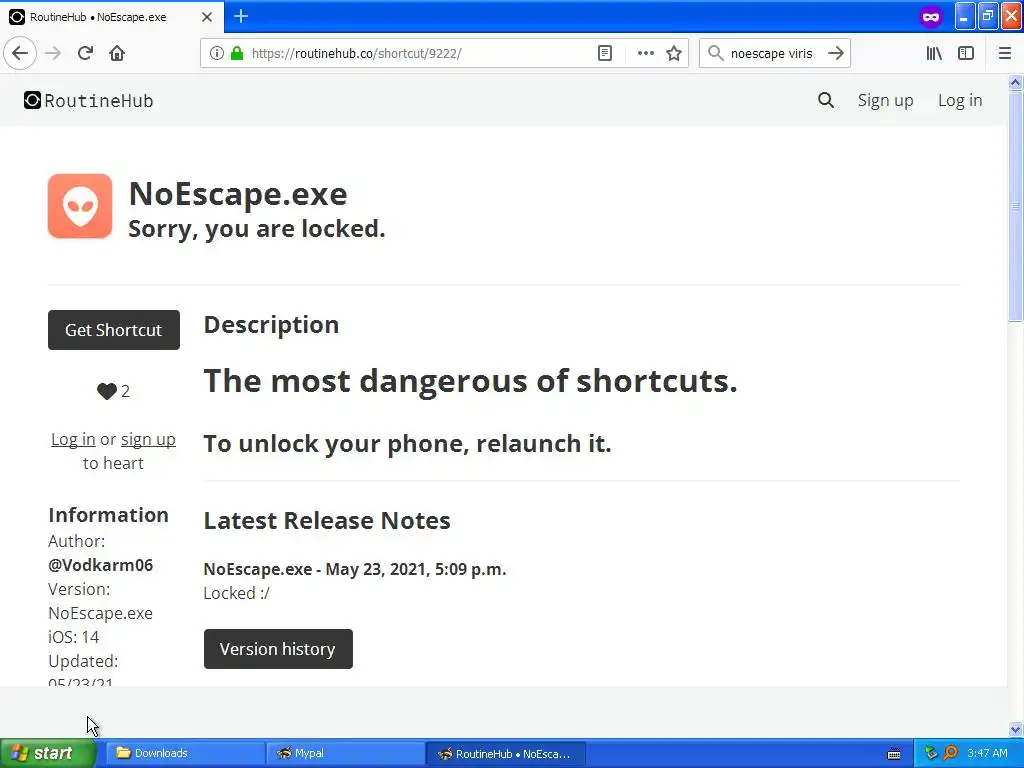Open the browser home page icon
Image resolution: width=1024 pixels, height=768 pixels.
tap(117, 54)
